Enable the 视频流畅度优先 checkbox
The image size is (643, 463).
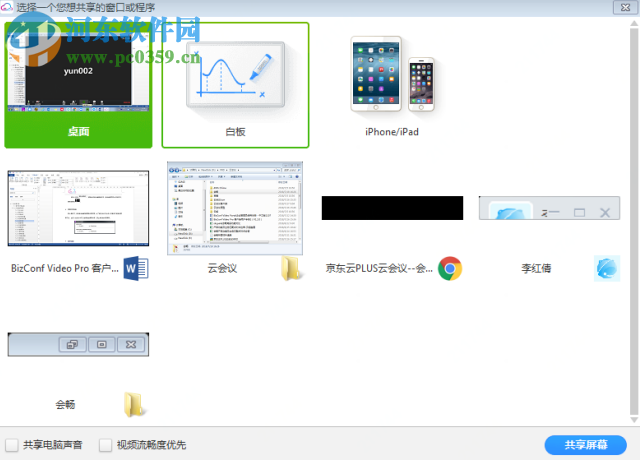[105, 445]
